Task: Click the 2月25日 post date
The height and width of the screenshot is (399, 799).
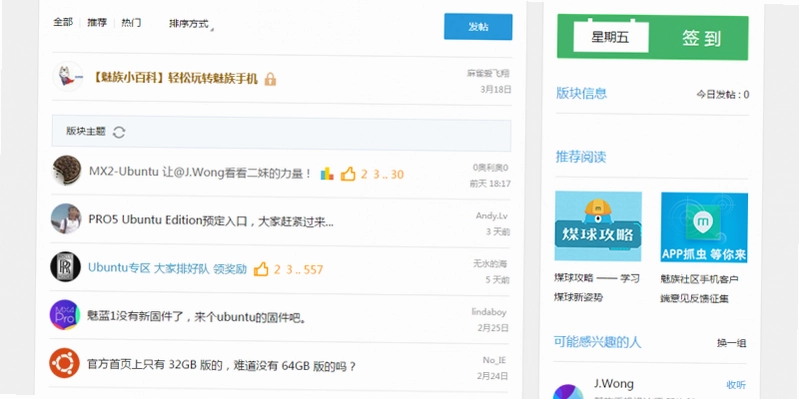Action: (x=493, y=329)
